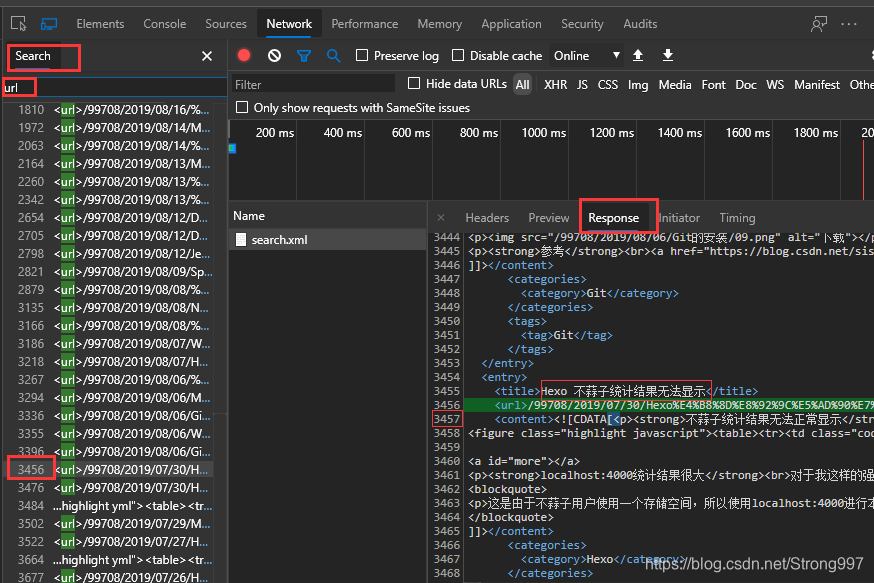Viewport: 874px width, 583px height.
Task: Click response line number 3457
Action: [x=447, y=419]
